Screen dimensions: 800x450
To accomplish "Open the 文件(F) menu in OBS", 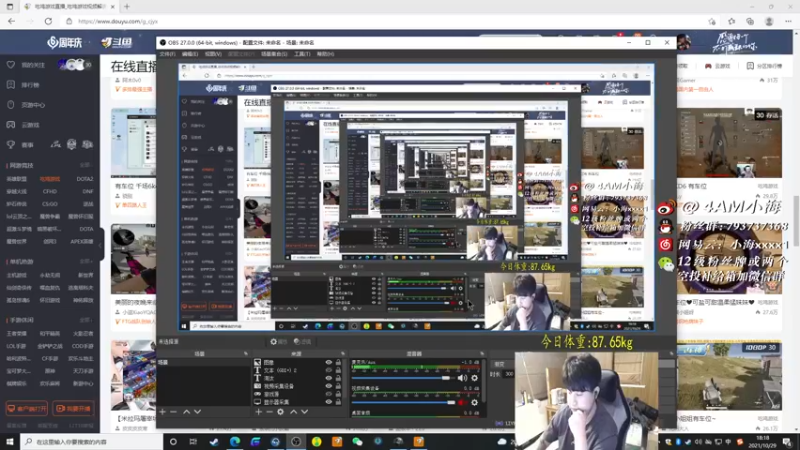I will pos(167,54).
